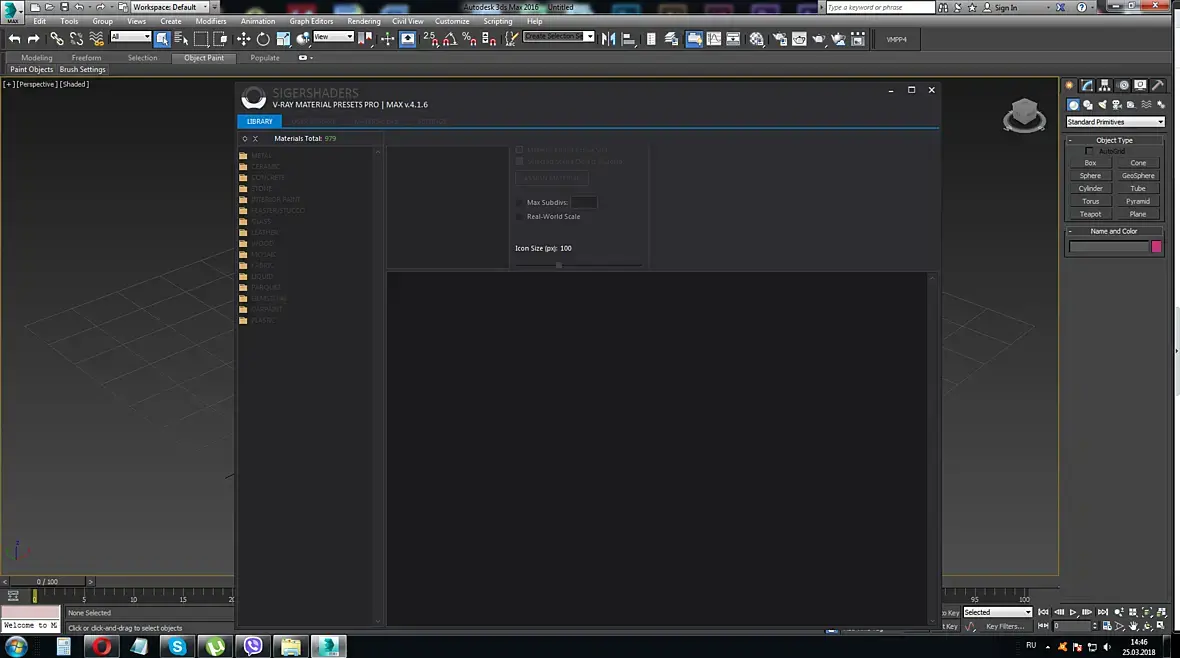This screenshot has width=1180, height=658.
Task: Activate the Select and Rotate tool
Action: (263, 39)
